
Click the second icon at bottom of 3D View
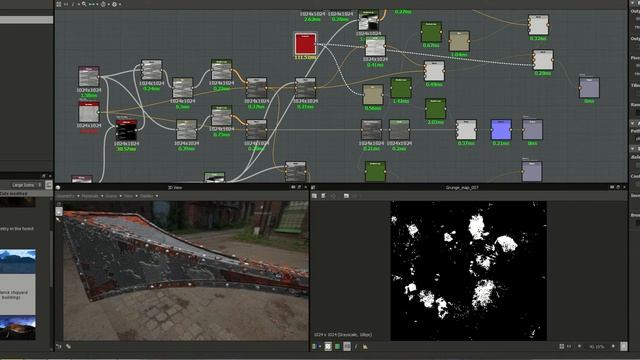click(x=68, y=346)
